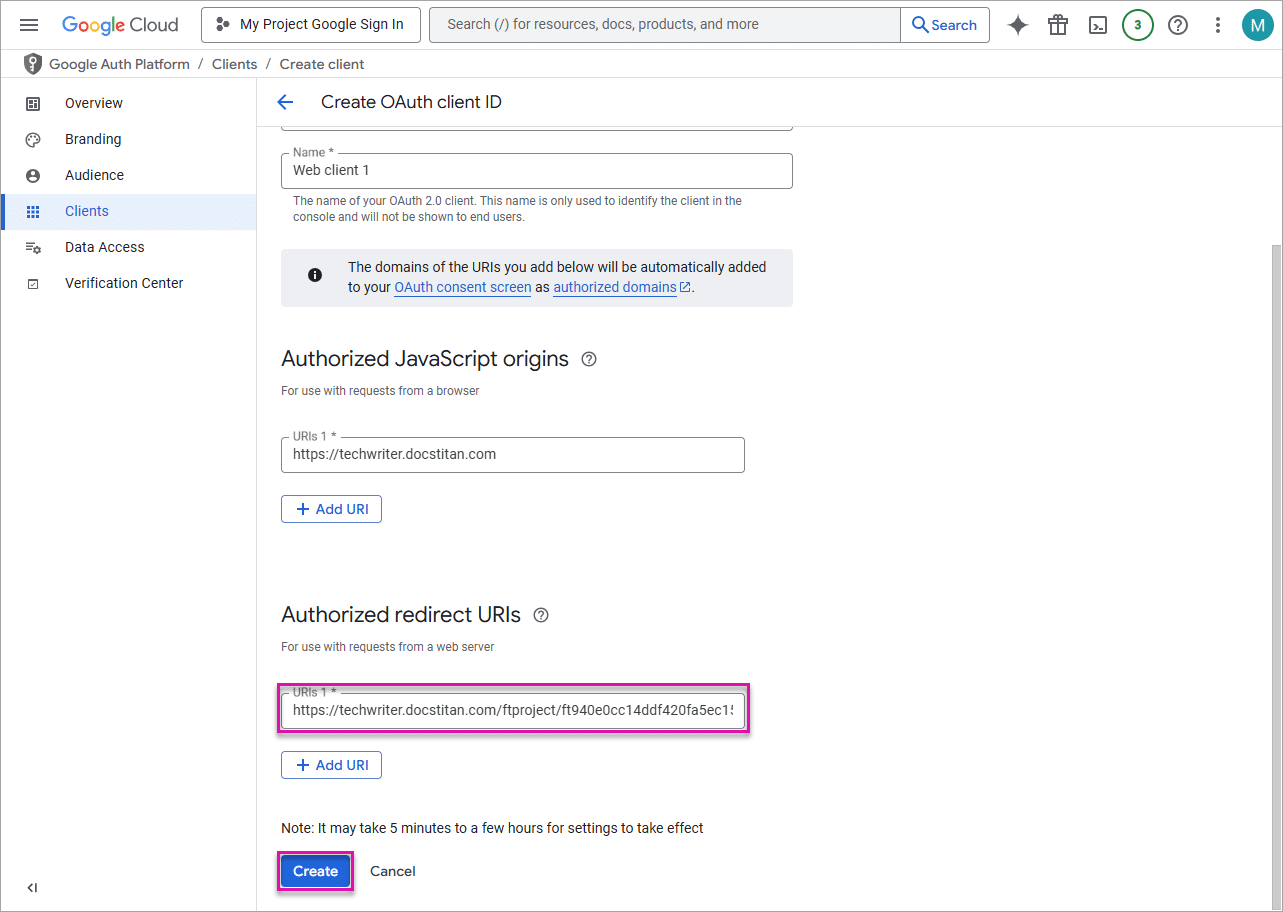1283x912 pixels.
Task: Click the Name field containing Web client 1
Action: click(x=537, y=171)
